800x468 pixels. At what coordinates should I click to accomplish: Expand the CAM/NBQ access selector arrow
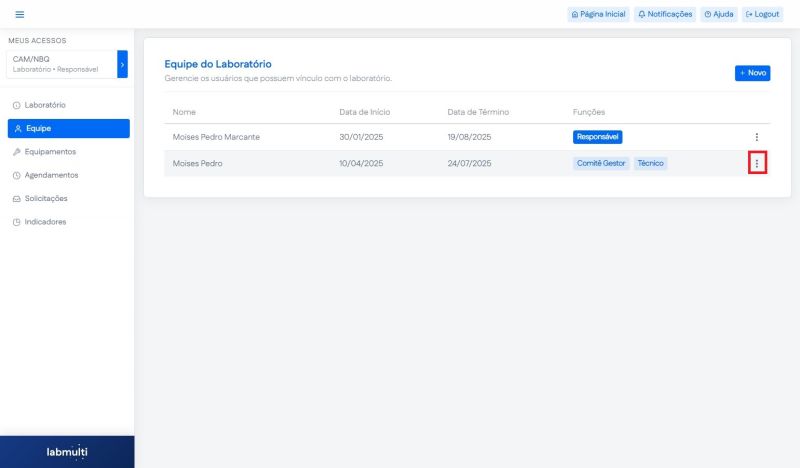click(122, 64)
